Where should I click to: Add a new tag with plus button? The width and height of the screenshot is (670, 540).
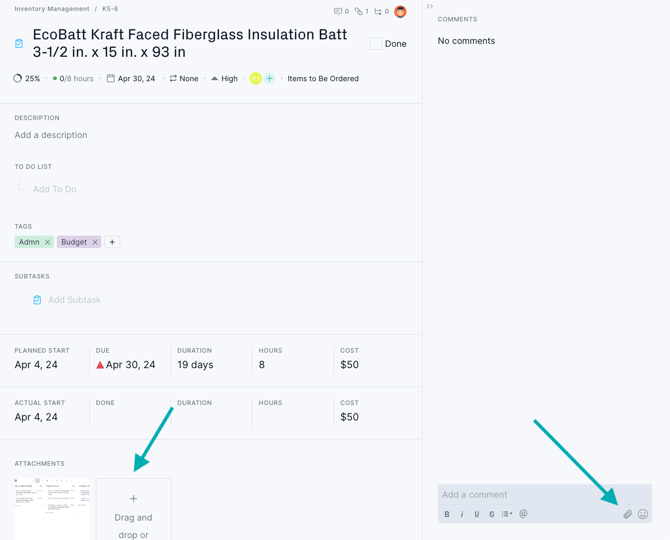(112, 242)
